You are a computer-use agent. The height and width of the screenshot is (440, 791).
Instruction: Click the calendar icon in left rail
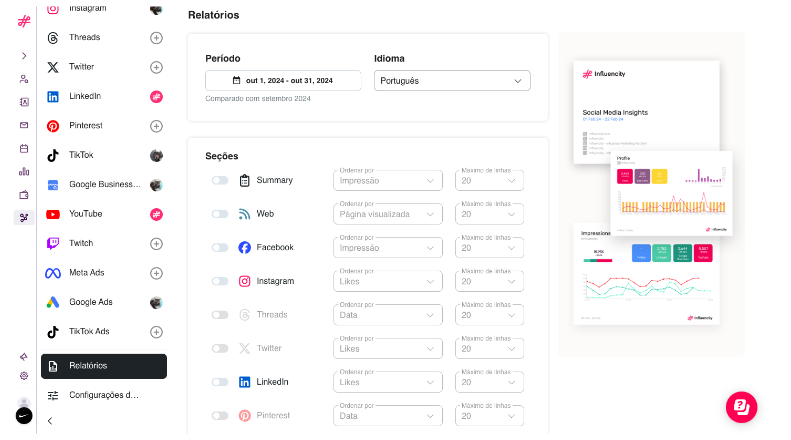(x=24, y=148)
